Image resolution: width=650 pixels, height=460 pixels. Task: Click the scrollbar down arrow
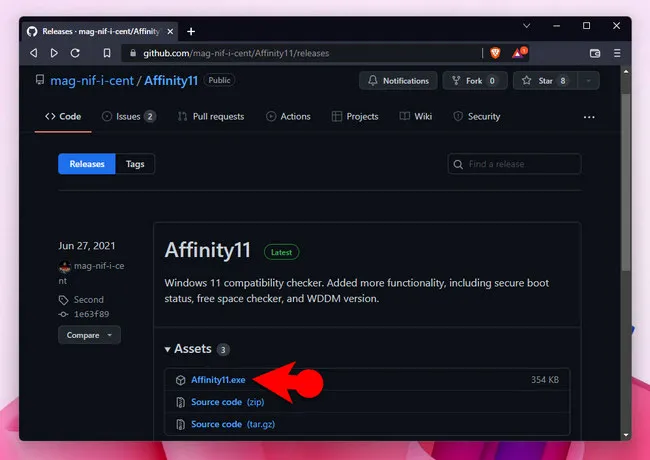pyautogui.click(x=626, y=435)
